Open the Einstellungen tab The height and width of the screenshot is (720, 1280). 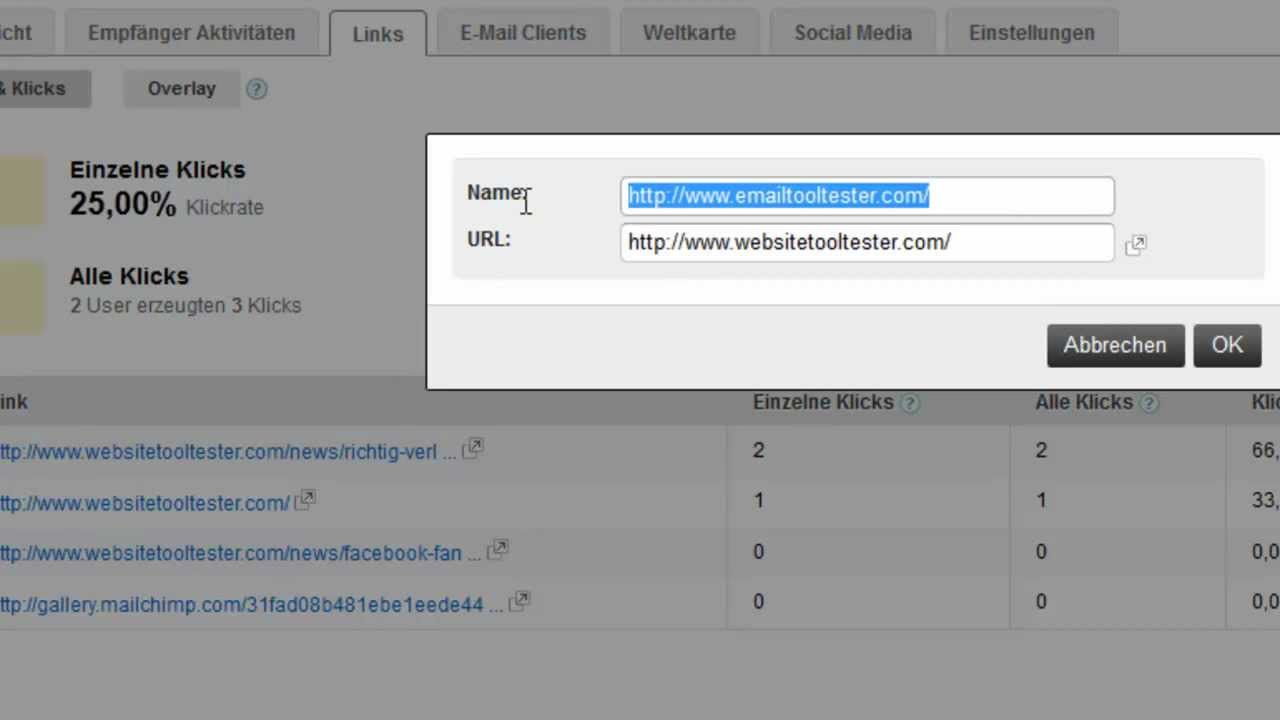[x=1031, y=33]
